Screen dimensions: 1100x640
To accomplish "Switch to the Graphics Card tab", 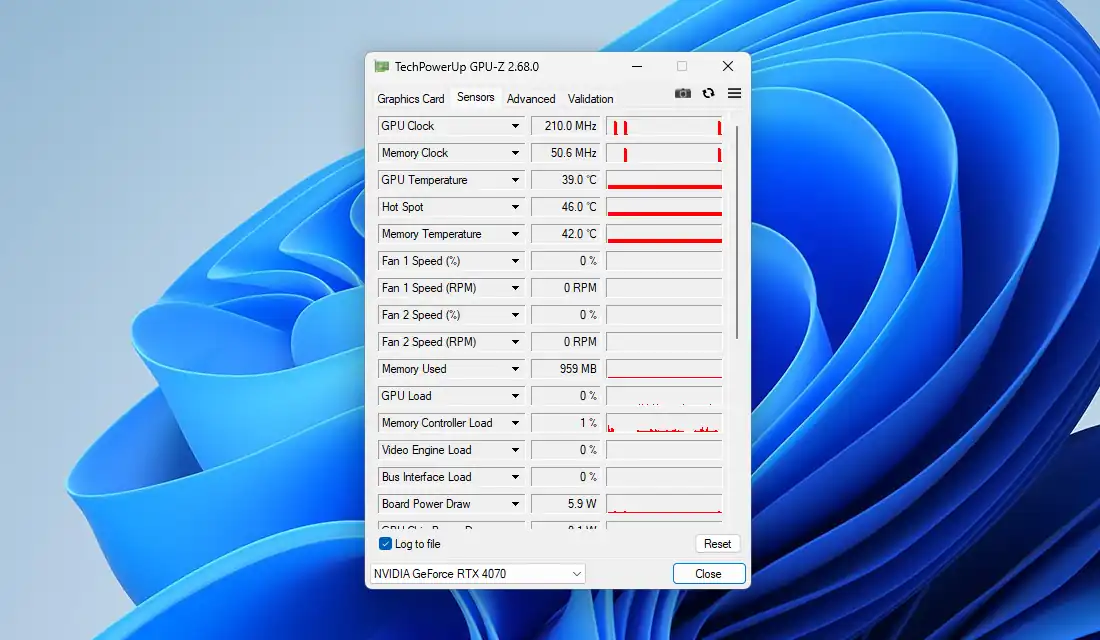I will point(410,98).
